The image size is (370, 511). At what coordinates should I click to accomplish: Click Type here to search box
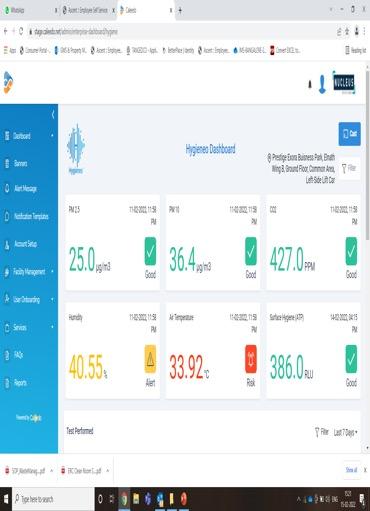coord(53,499)
